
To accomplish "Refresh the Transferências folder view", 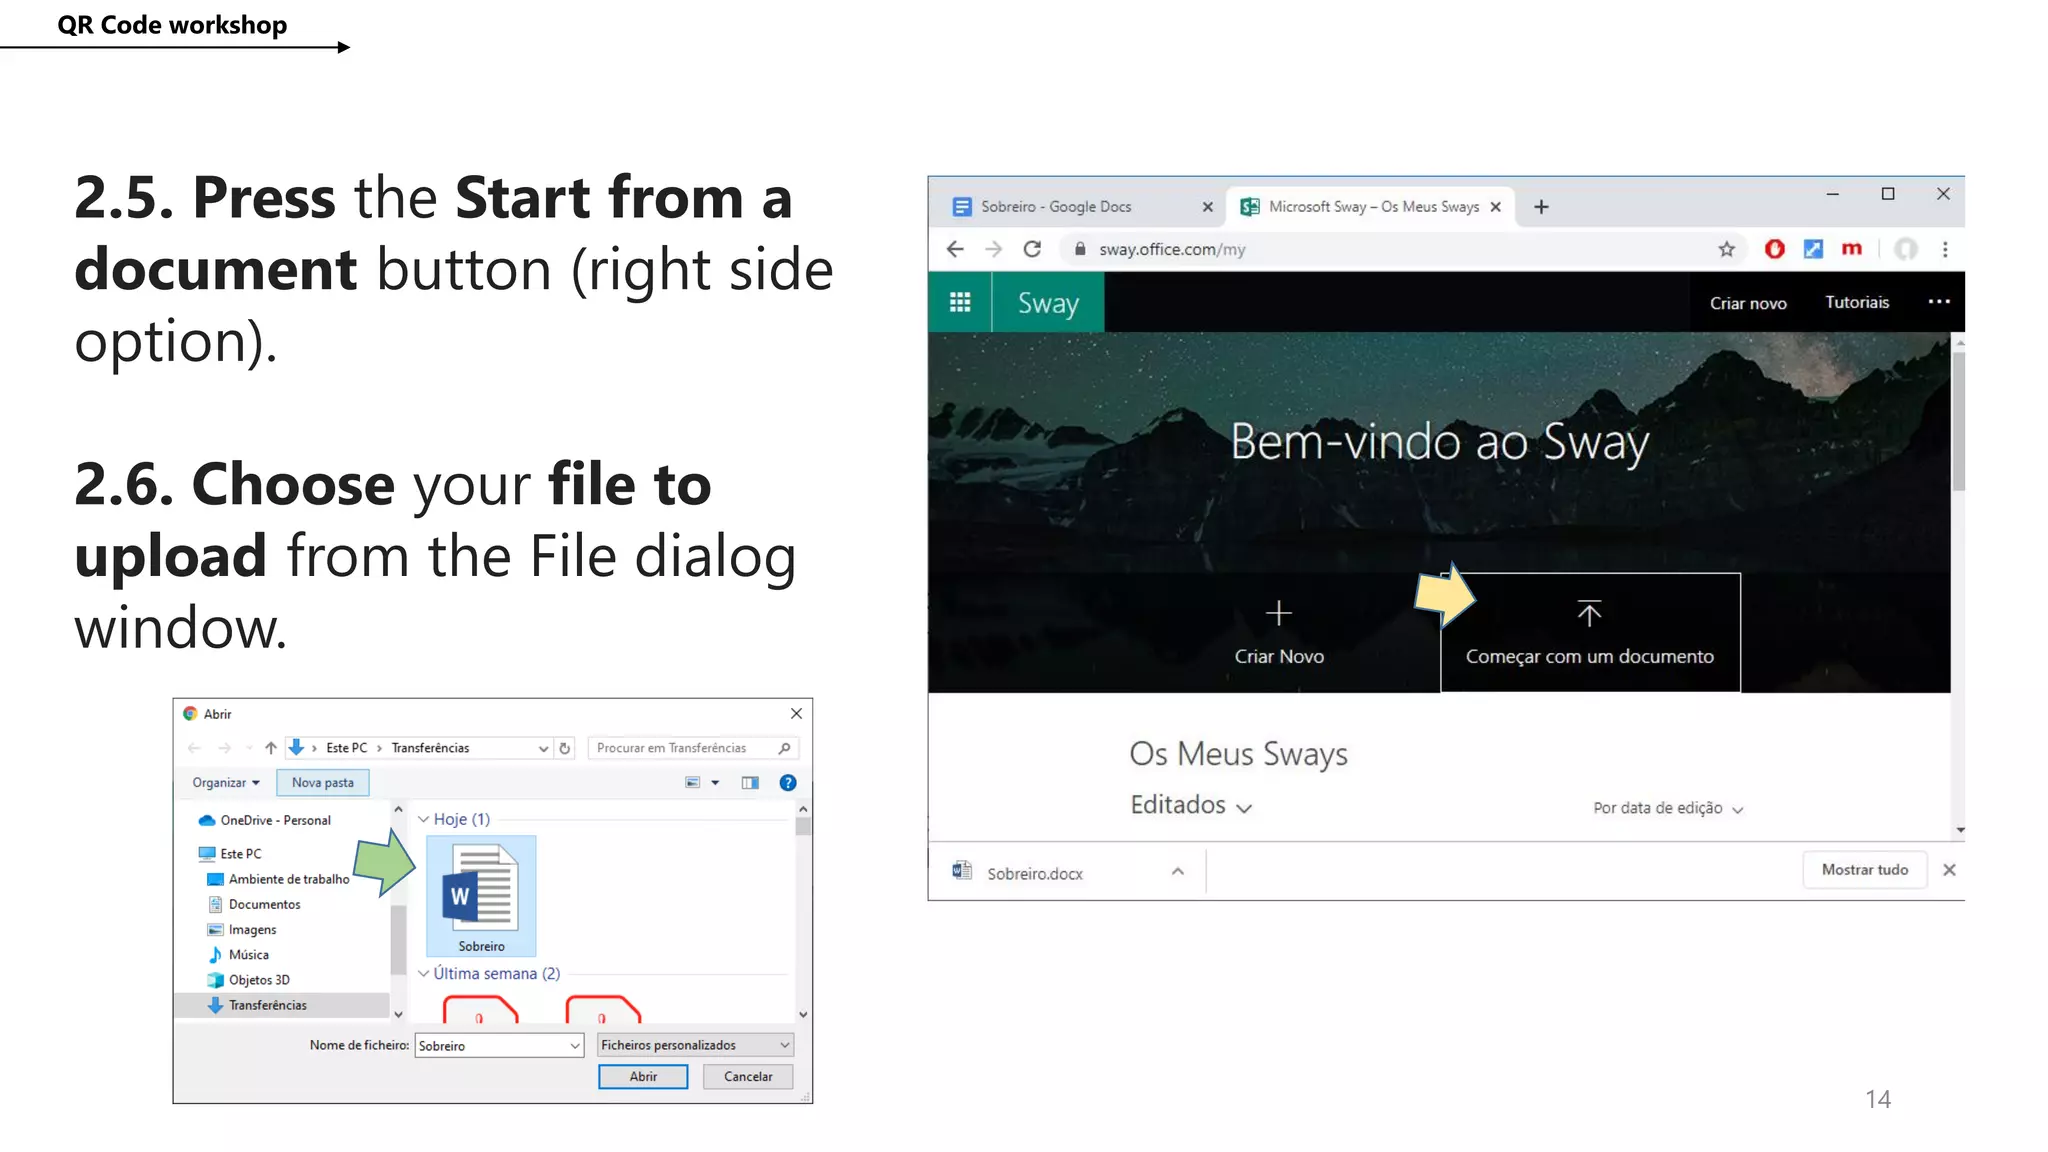I will (565, 748).
